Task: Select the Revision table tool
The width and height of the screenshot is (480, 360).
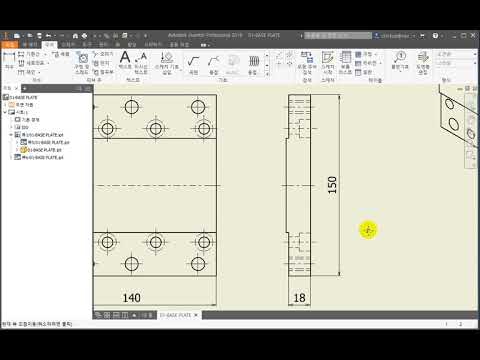Action: (x=366, y=63)
